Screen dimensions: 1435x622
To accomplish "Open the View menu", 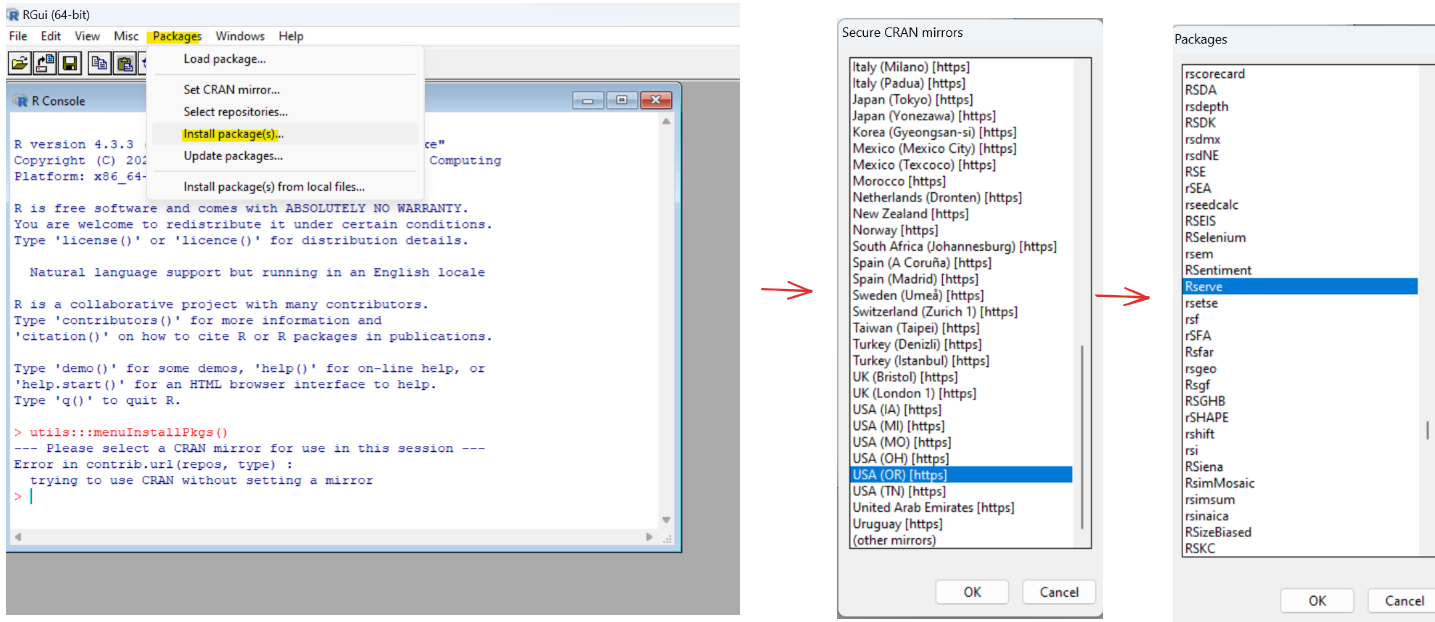I will pyautogui.click(x=87, y=36).
